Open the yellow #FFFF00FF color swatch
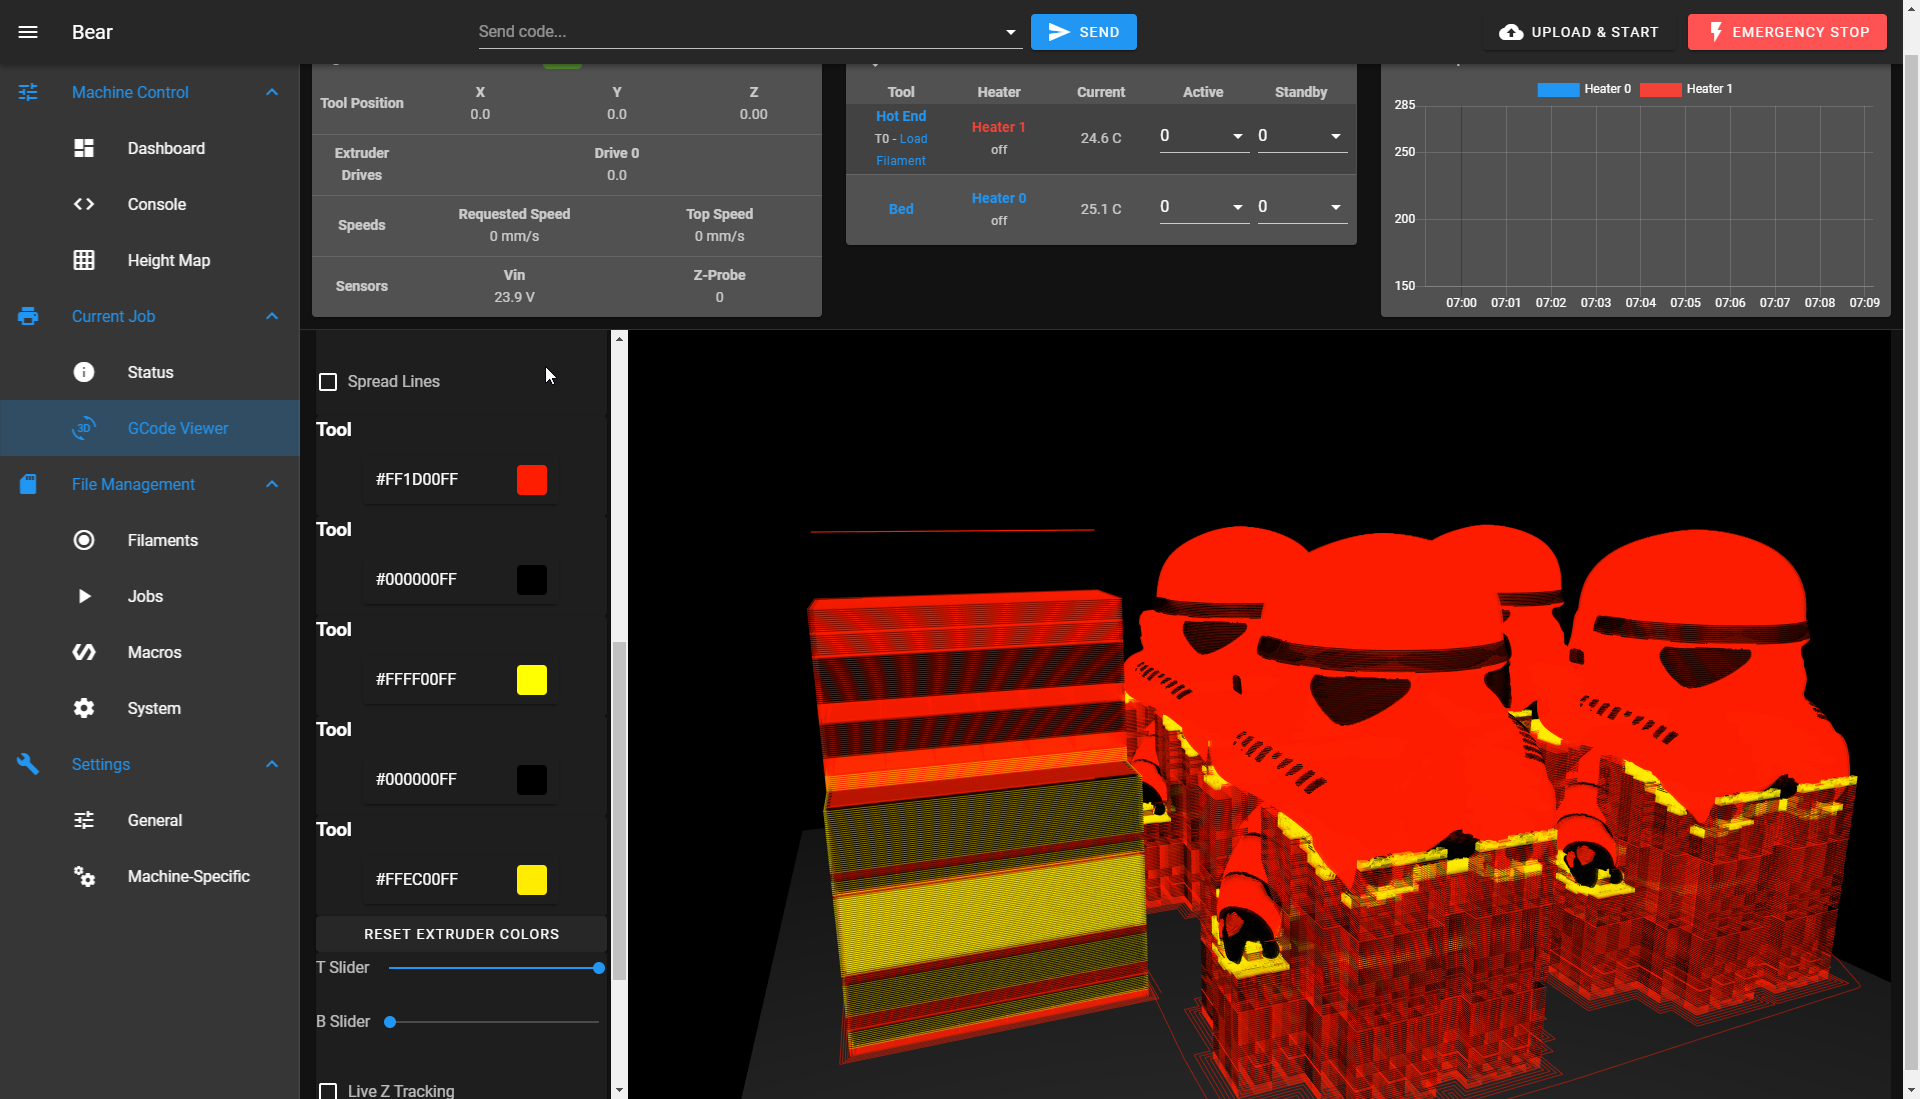Viewport: 1920px width, 1099px height. (x=532, y=680)
